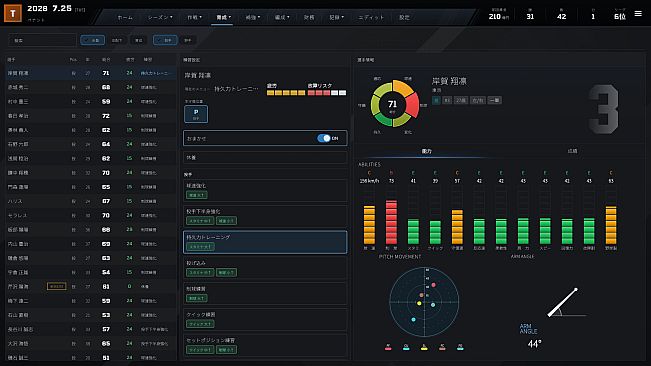The height and width of the screenshot is (366, 651).
Task: Click the red pitch legend marker below chart
Action: (x=388, y=348)
